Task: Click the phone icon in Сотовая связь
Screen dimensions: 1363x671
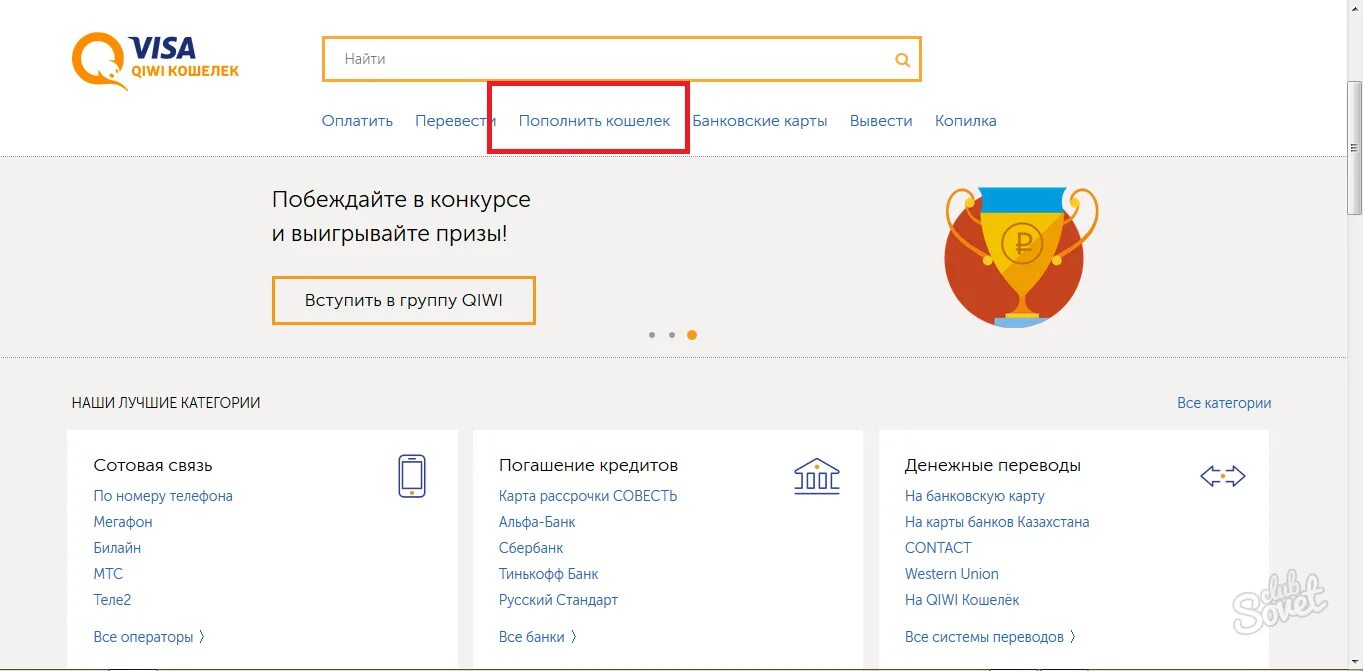Action: point(412,476)
